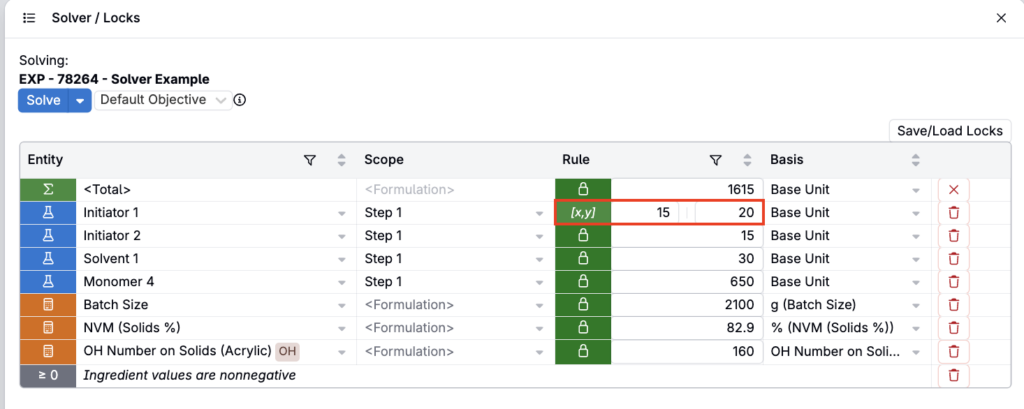Remove the Total row with red X
The width and height of the screenshot is (1024, 409).
(953, 190)
